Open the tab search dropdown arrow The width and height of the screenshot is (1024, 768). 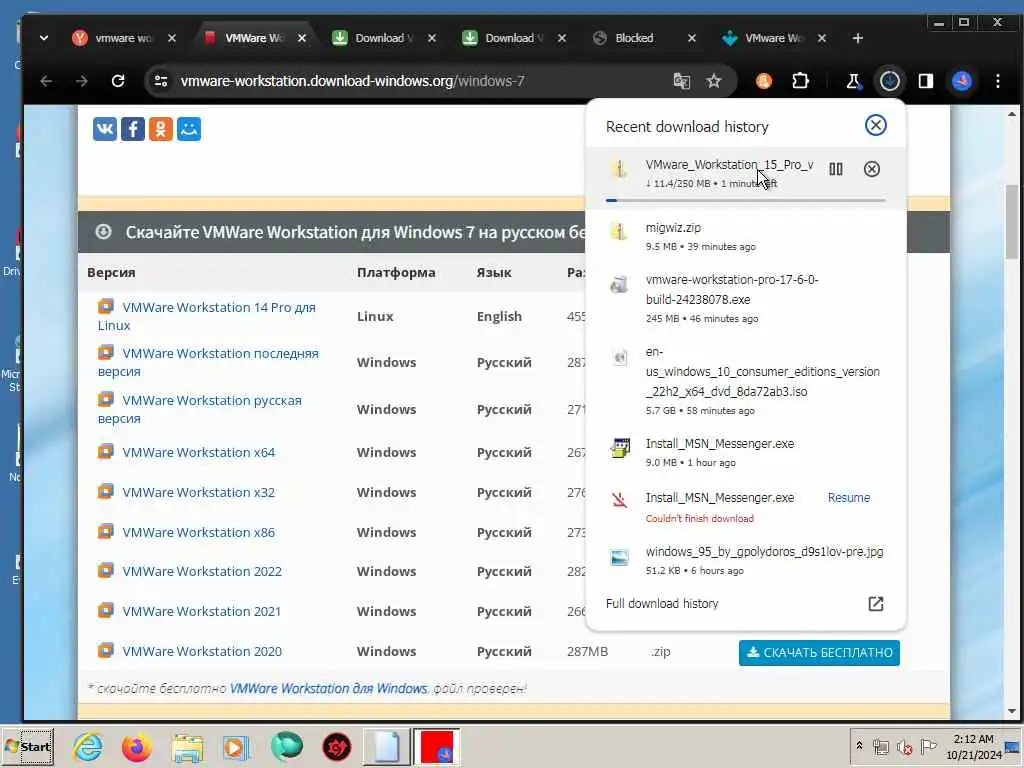44,38
